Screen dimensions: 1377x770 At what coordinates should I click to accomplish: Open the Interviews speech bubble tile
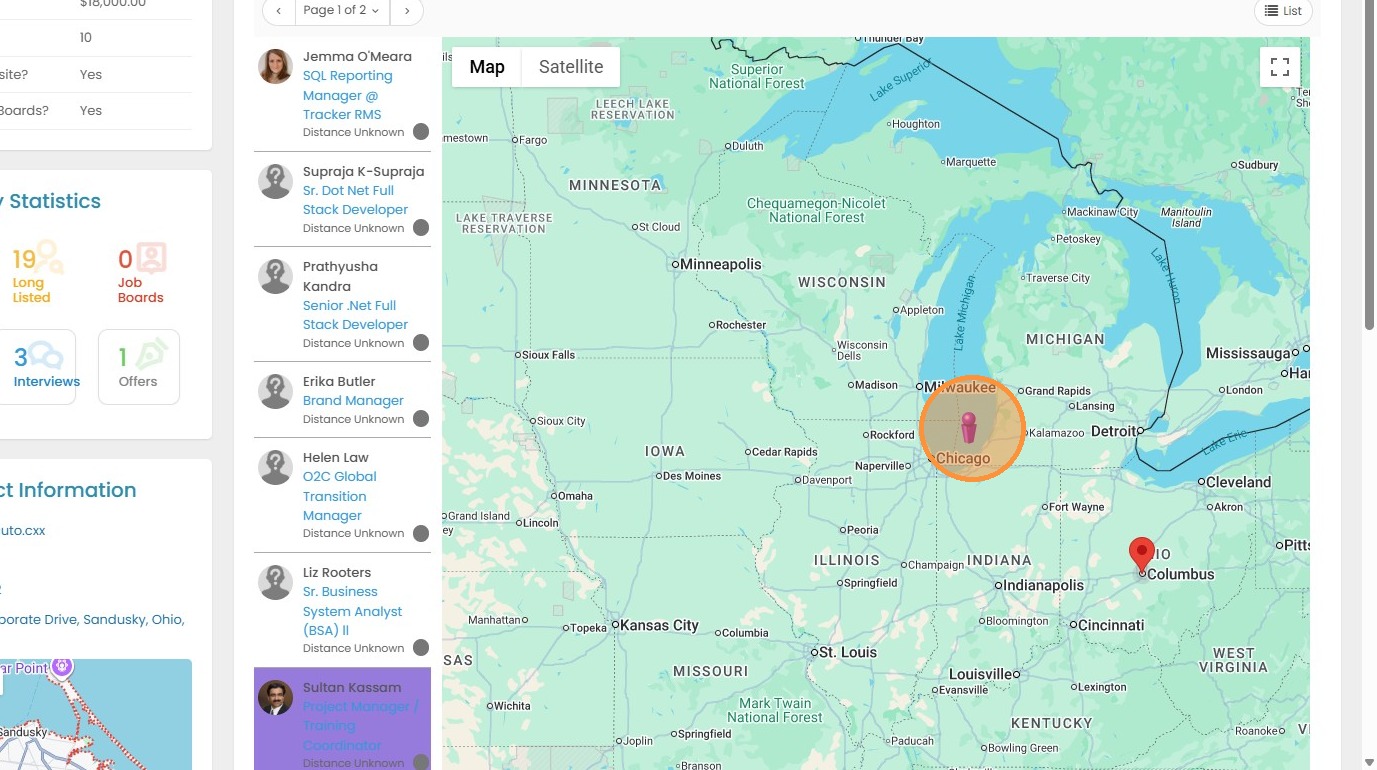(36, 367)
